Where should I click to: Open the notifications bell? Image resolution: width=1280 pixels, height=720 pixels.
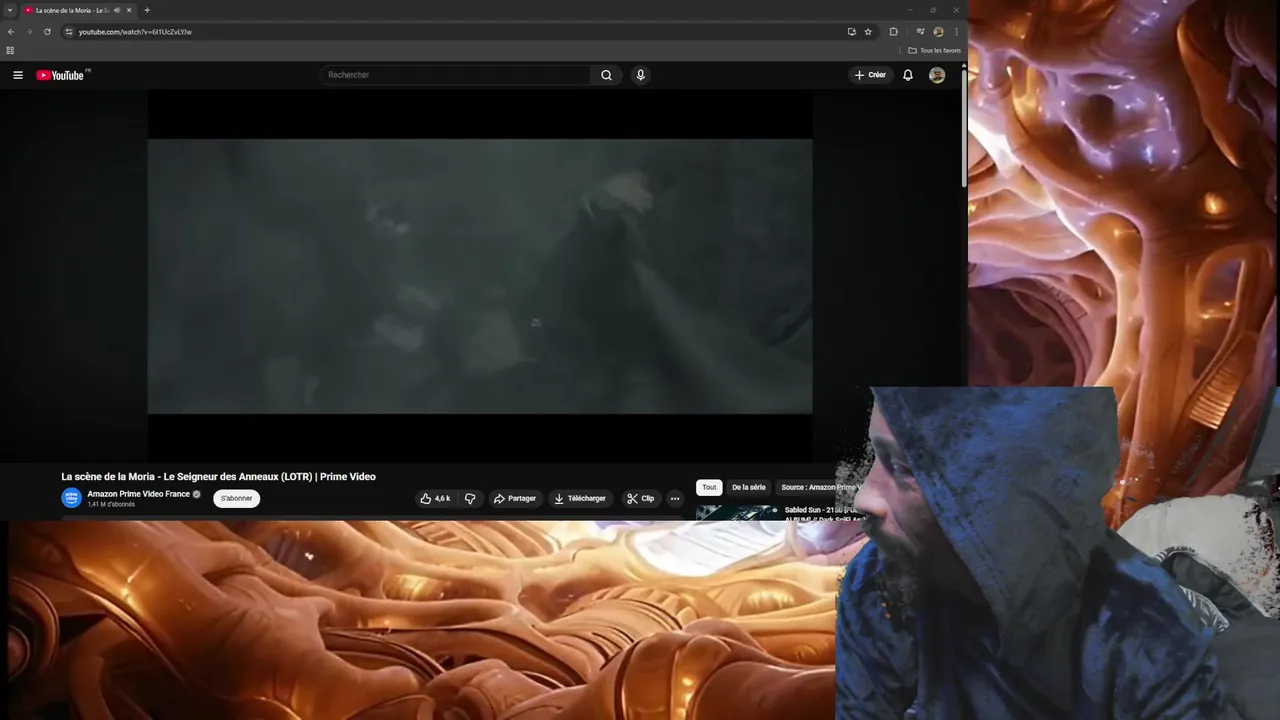pos(908,75)
